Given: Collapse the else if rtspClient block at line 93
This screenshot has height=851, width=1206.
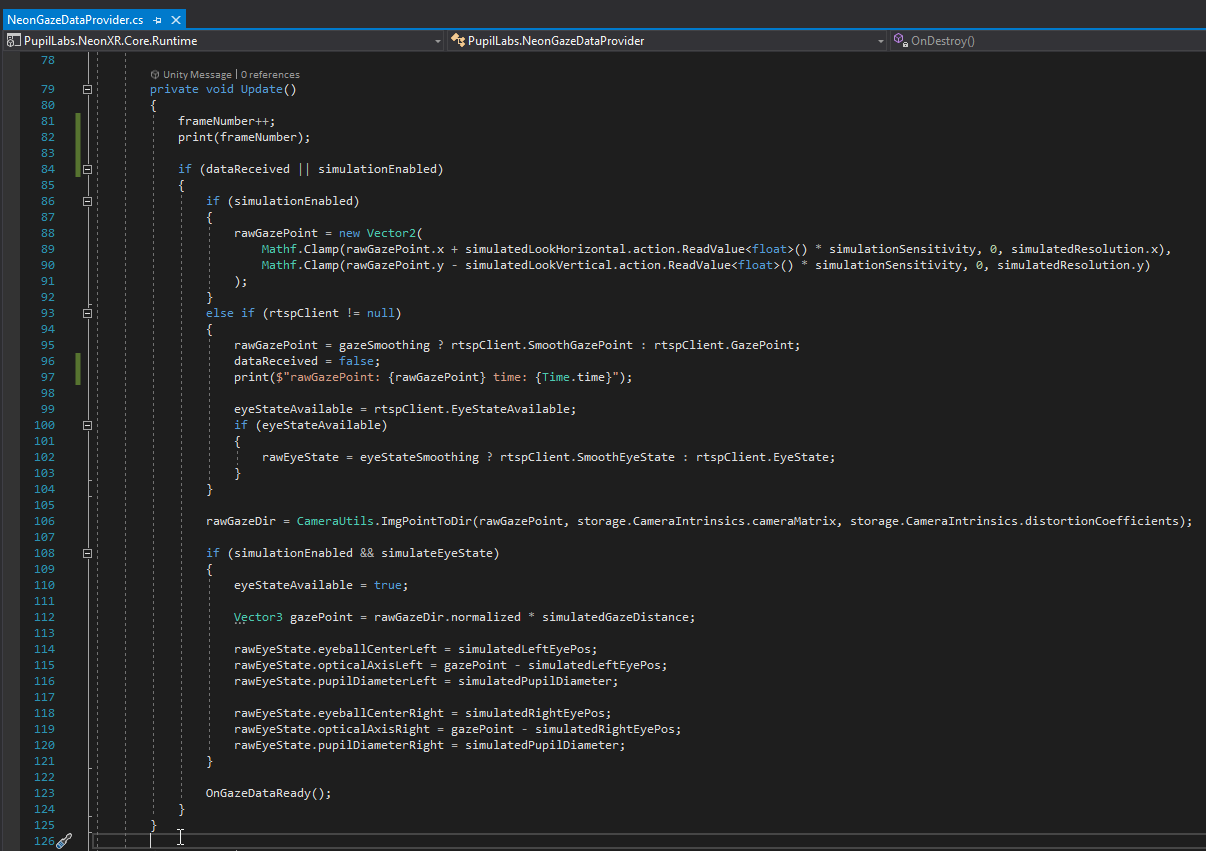Looking at the screenshot, I should [x=87, y=313].
